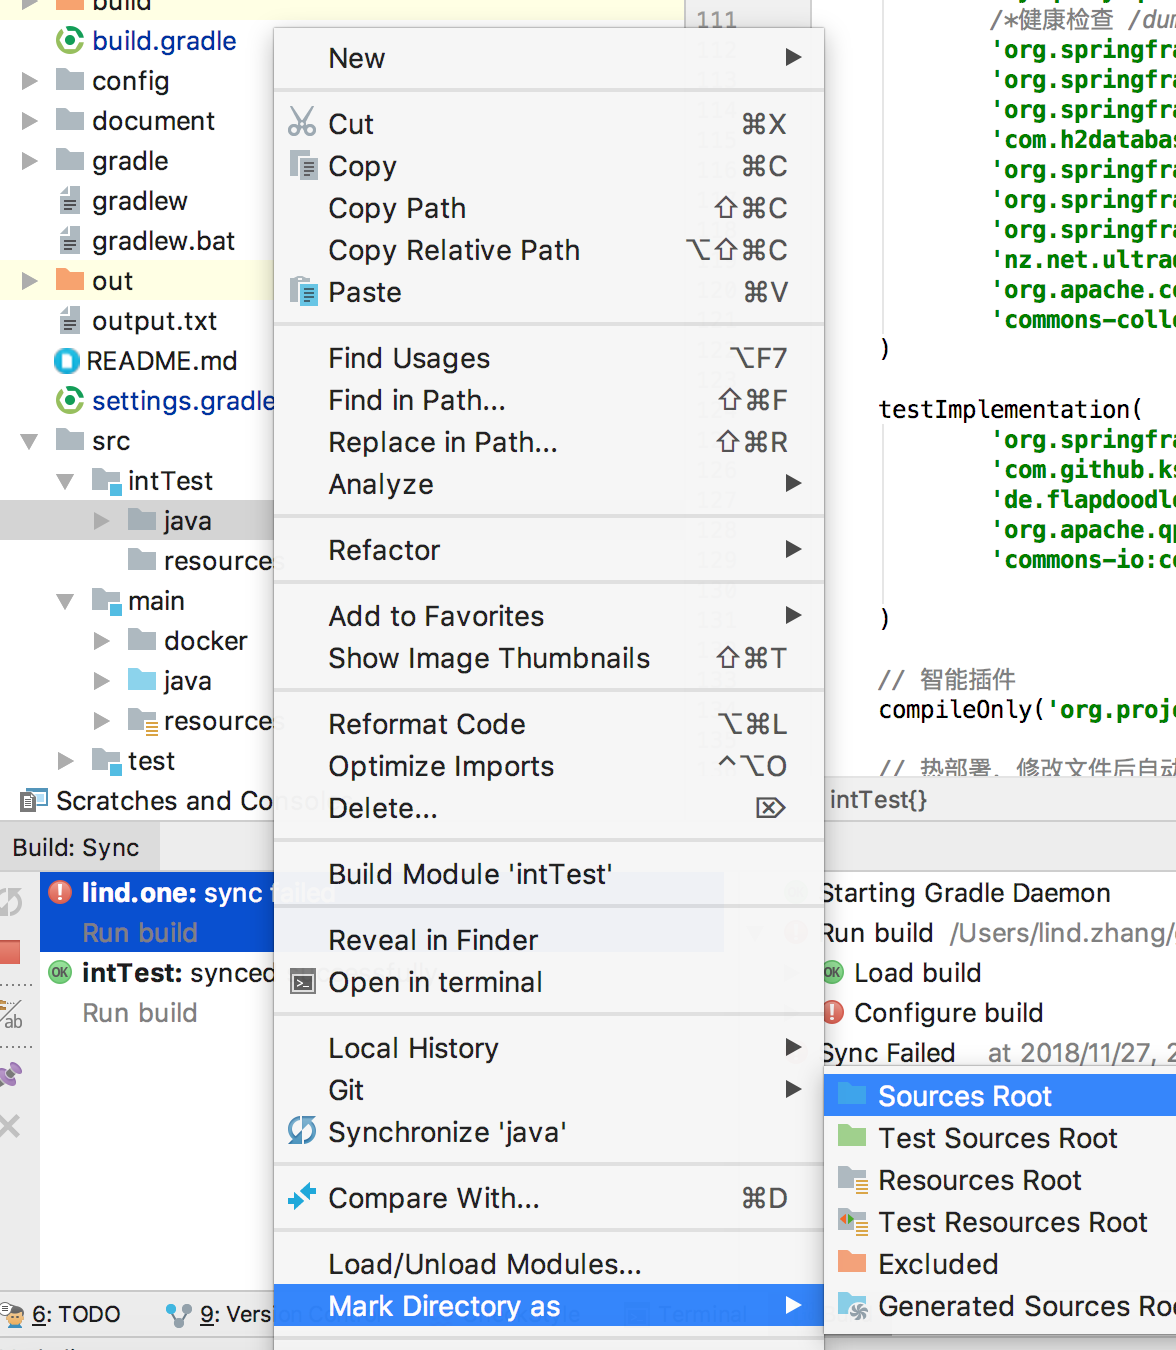Image resolution: width=1176 pixels, height=1350 pixels.
Task: Click the Version Control tool window icon
Action: (178, 1315)
